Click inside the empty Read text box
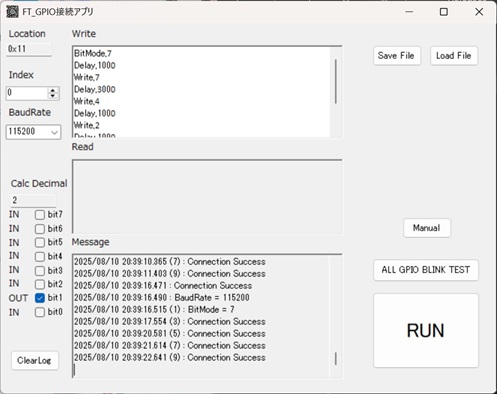The height and width of the screenshot is (394, 497). tap(207, 197)
